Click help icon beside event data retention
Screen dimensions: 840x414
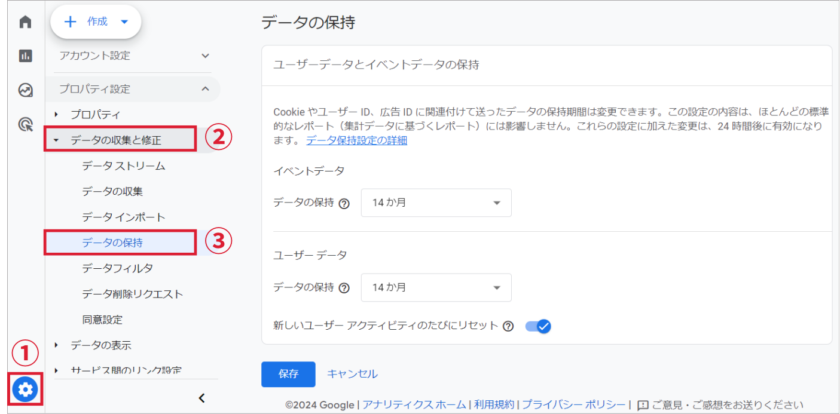[344, 204]
